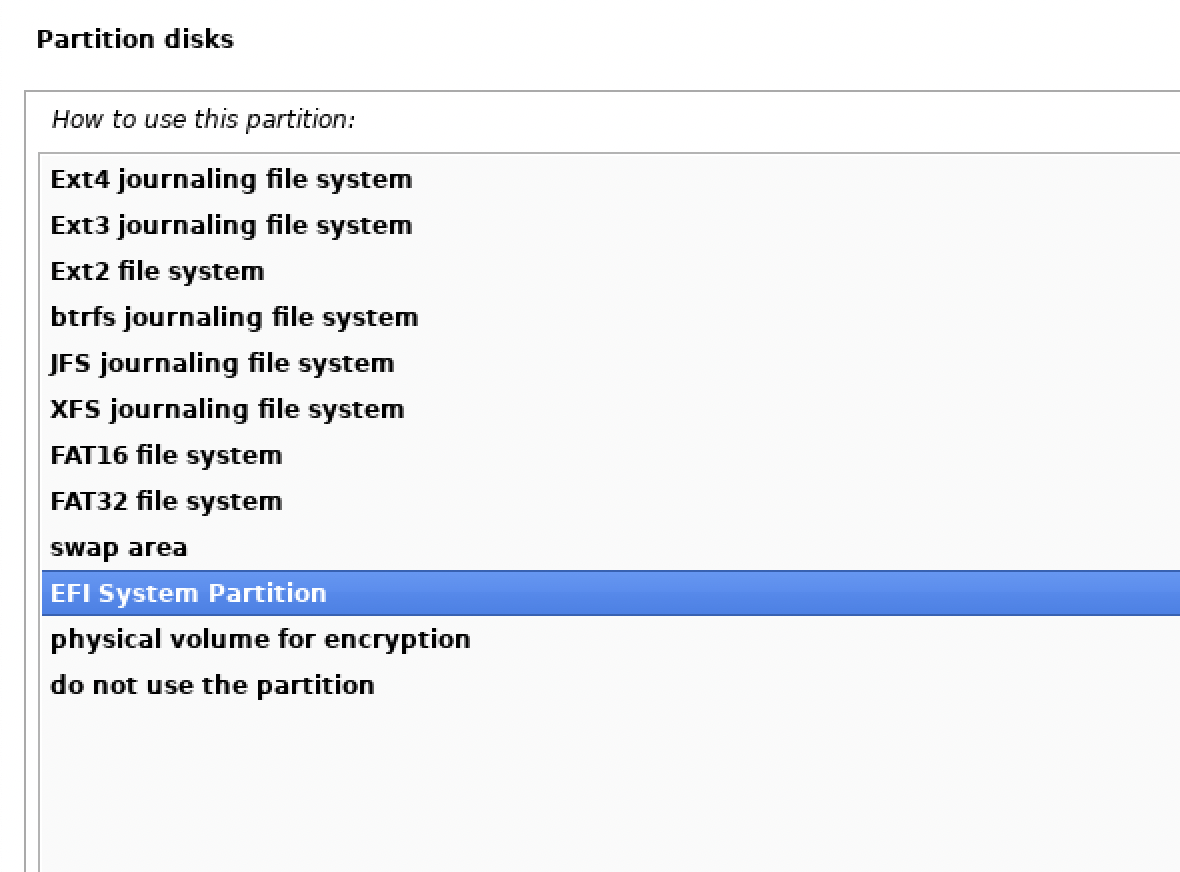Pick FAT16 file system option

[x=166, y=456]
